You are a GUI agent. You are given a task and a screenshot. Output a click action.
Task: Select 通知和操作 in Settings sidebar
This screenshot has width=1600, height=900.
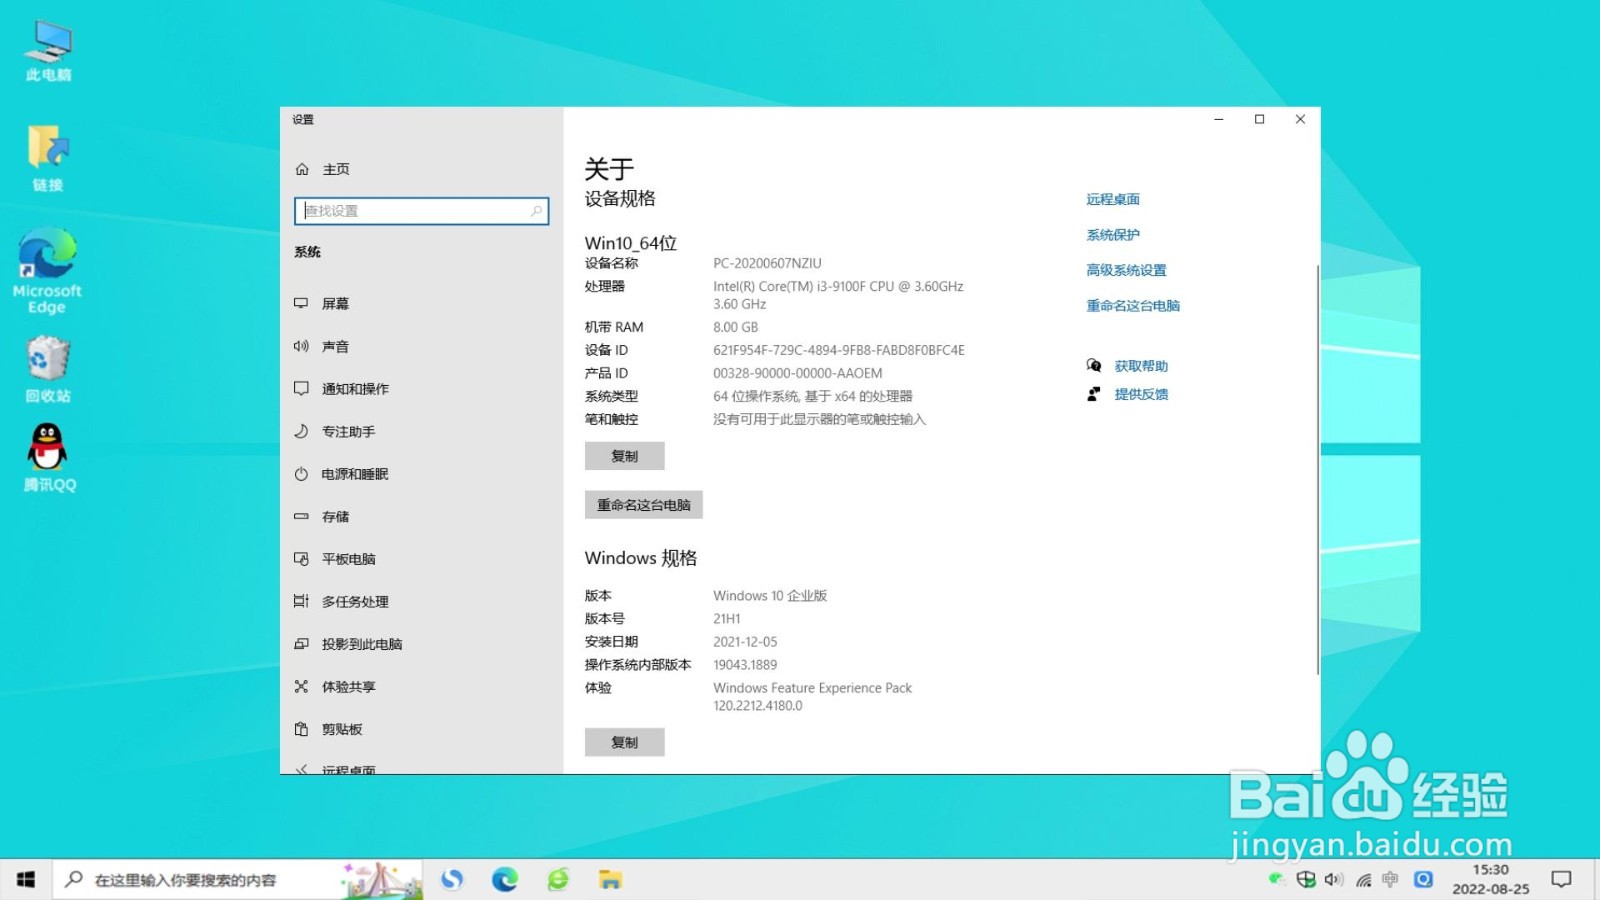coord(421,388)
